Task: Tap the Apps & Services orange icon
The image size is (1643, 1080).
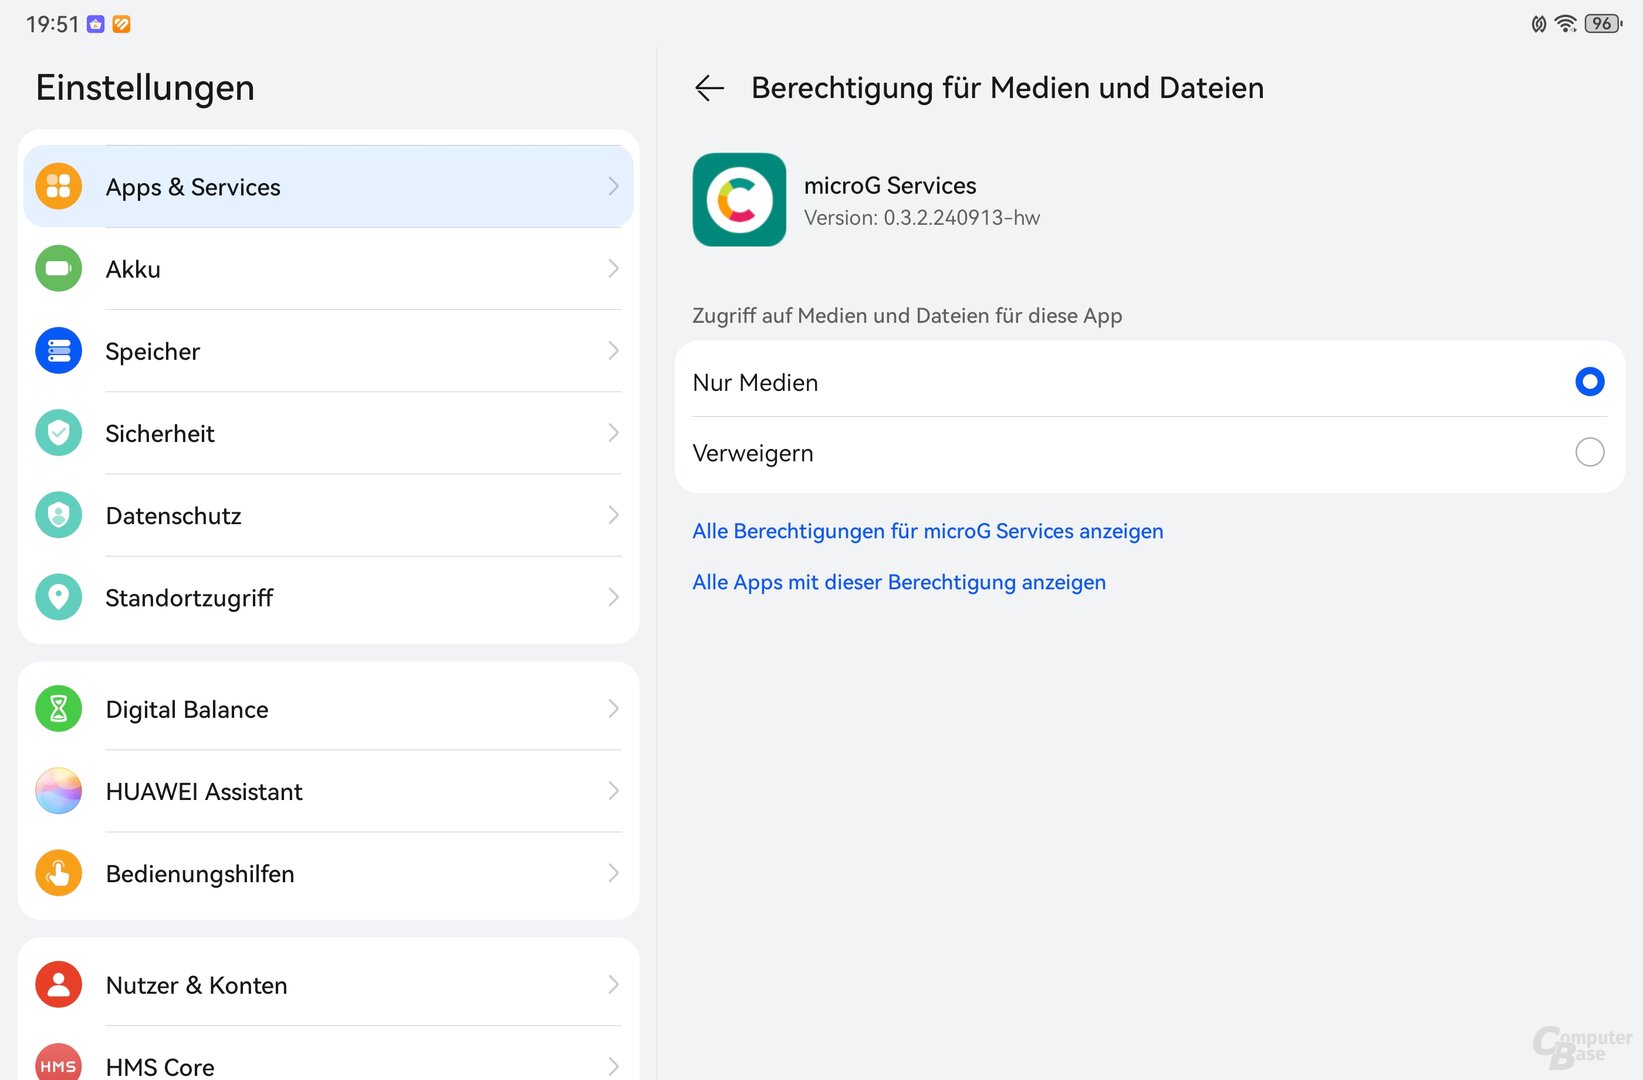Action: [59, 186]
